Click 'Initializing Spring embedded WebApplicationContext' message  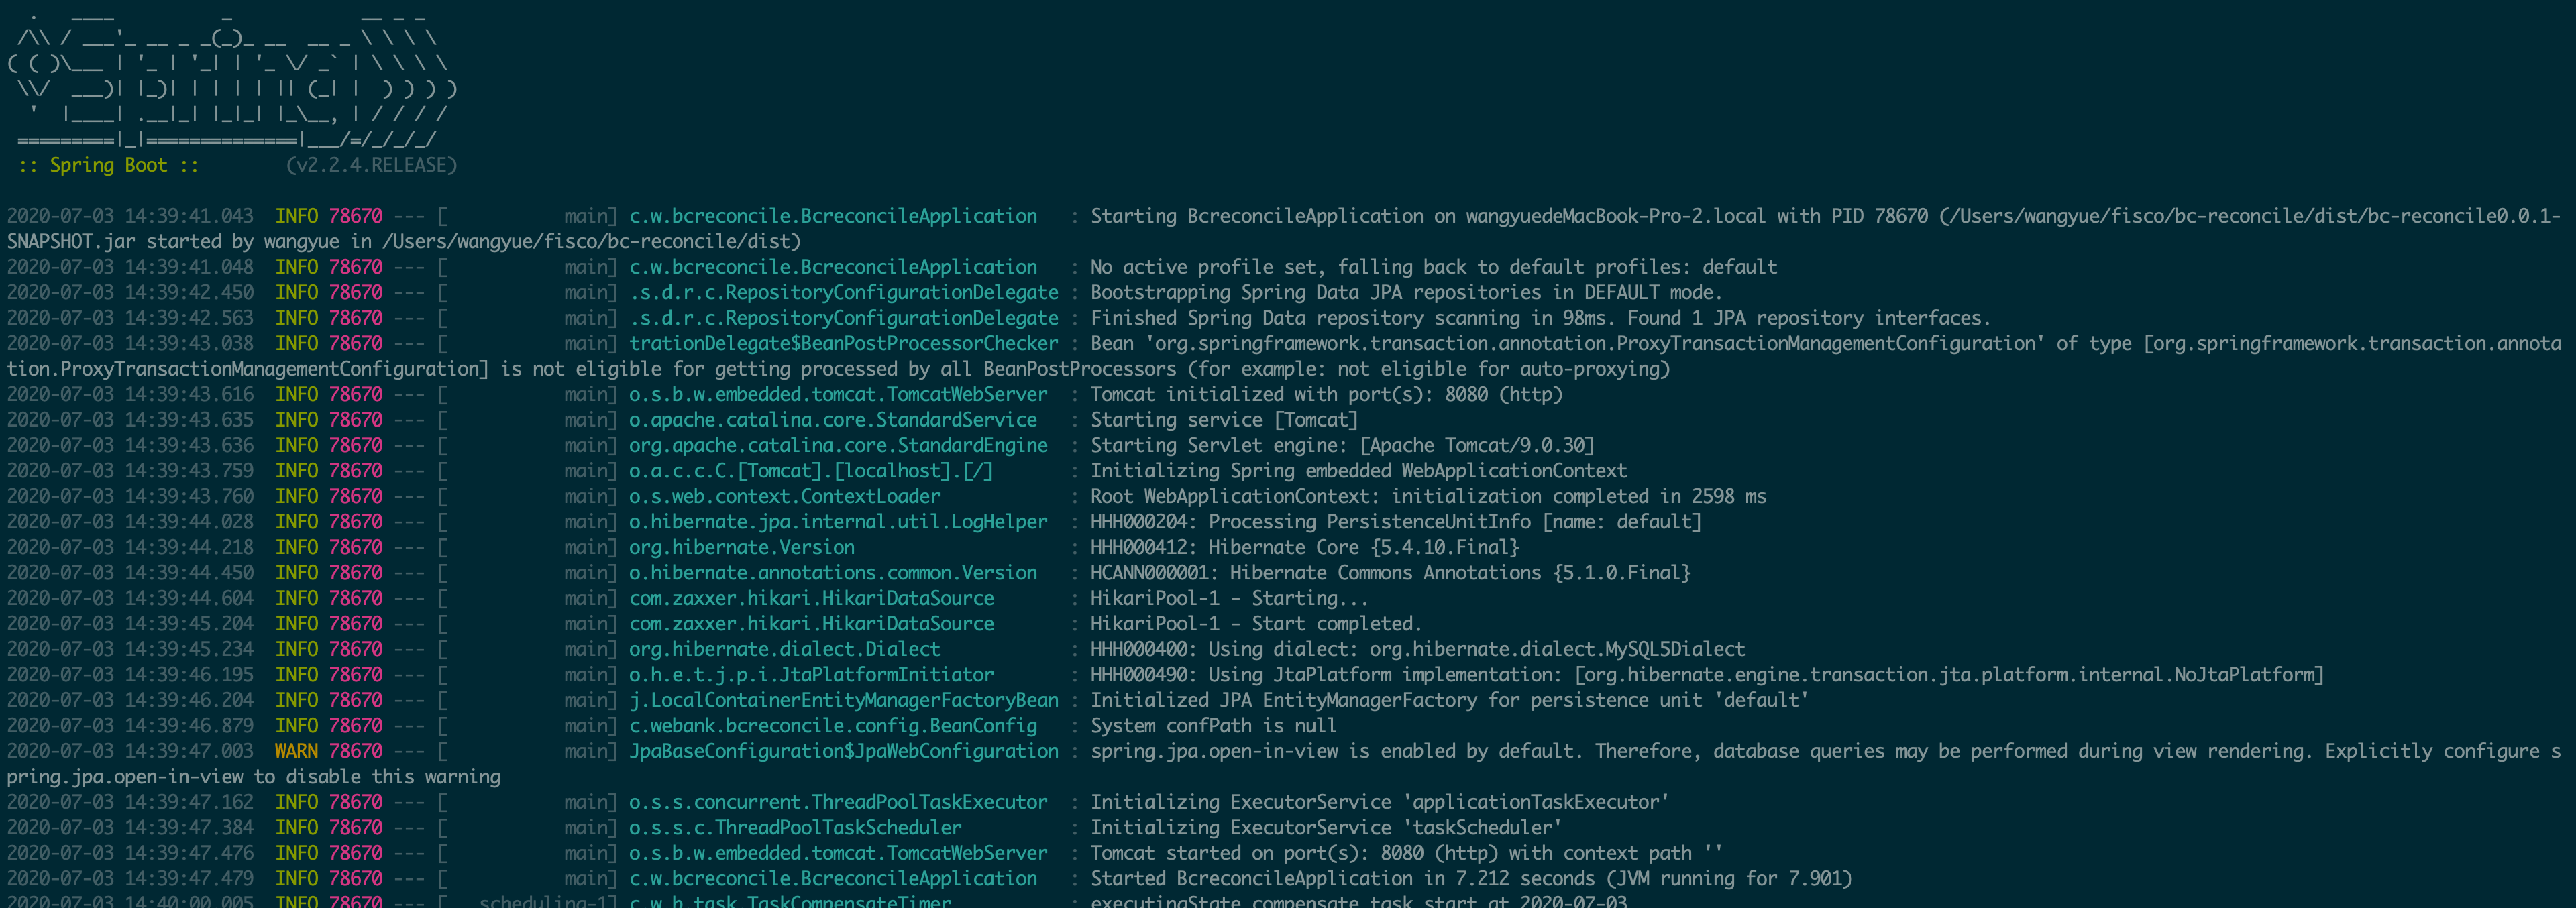coord(1358,471)
